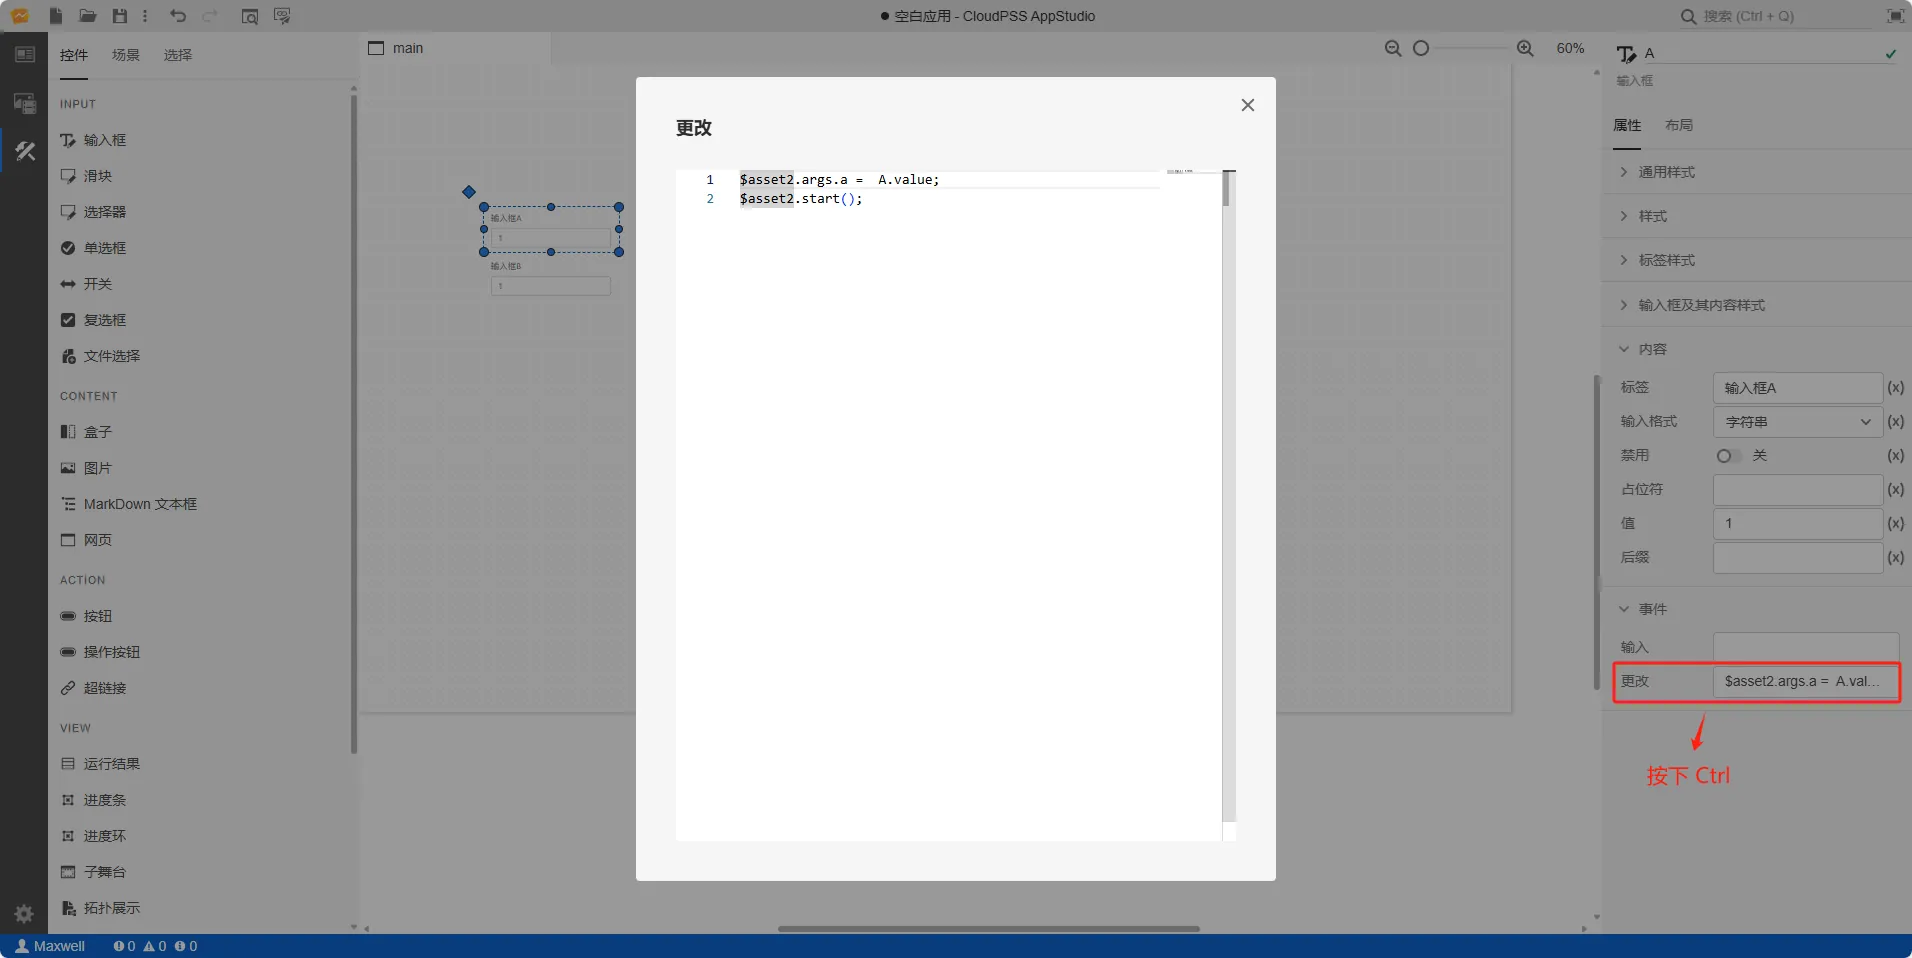
Task: Expand the 样式 section
Action: 1757,216
